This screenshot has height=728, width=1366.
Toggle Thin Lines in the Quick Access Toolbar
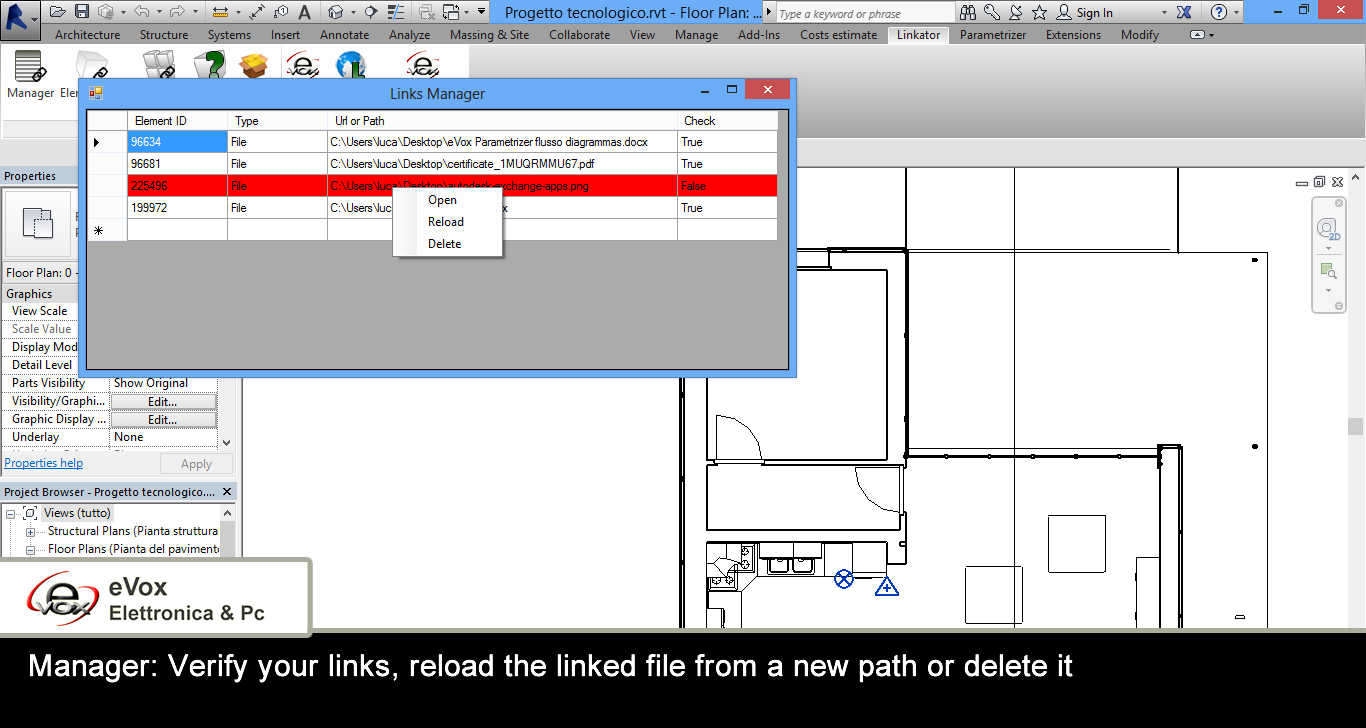pos(394,12)
